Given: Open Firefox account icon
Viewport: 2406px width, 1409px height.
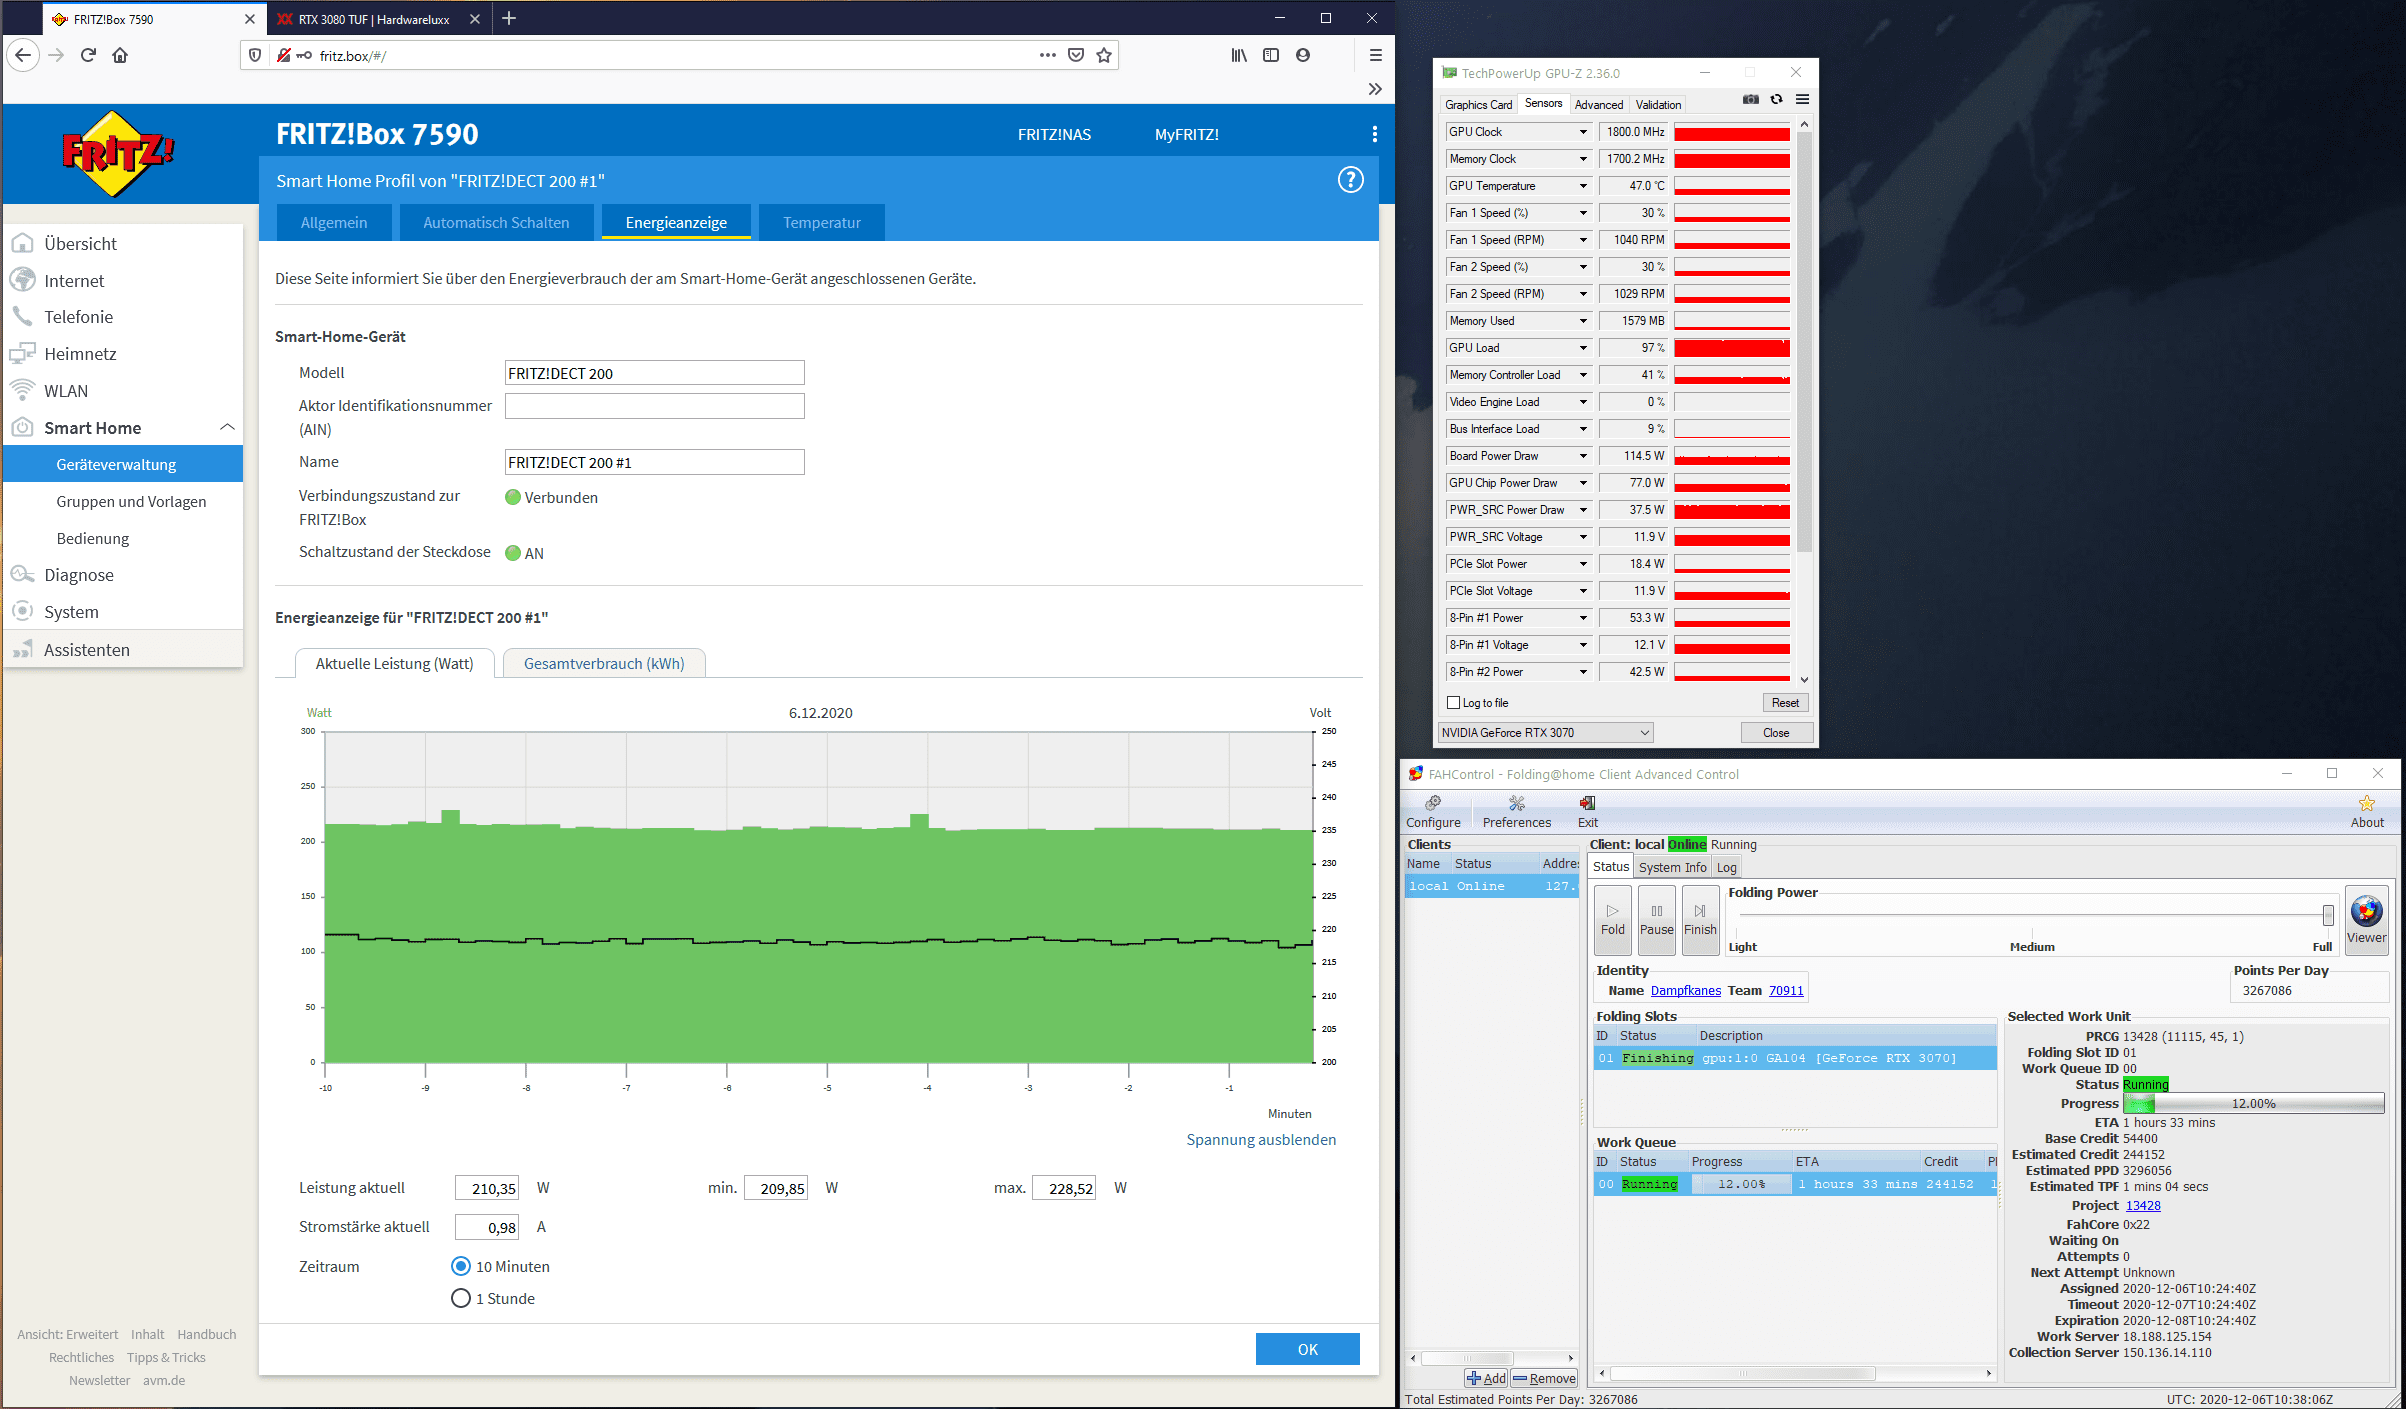Looking at the screenshot, I should (1303, 55).
